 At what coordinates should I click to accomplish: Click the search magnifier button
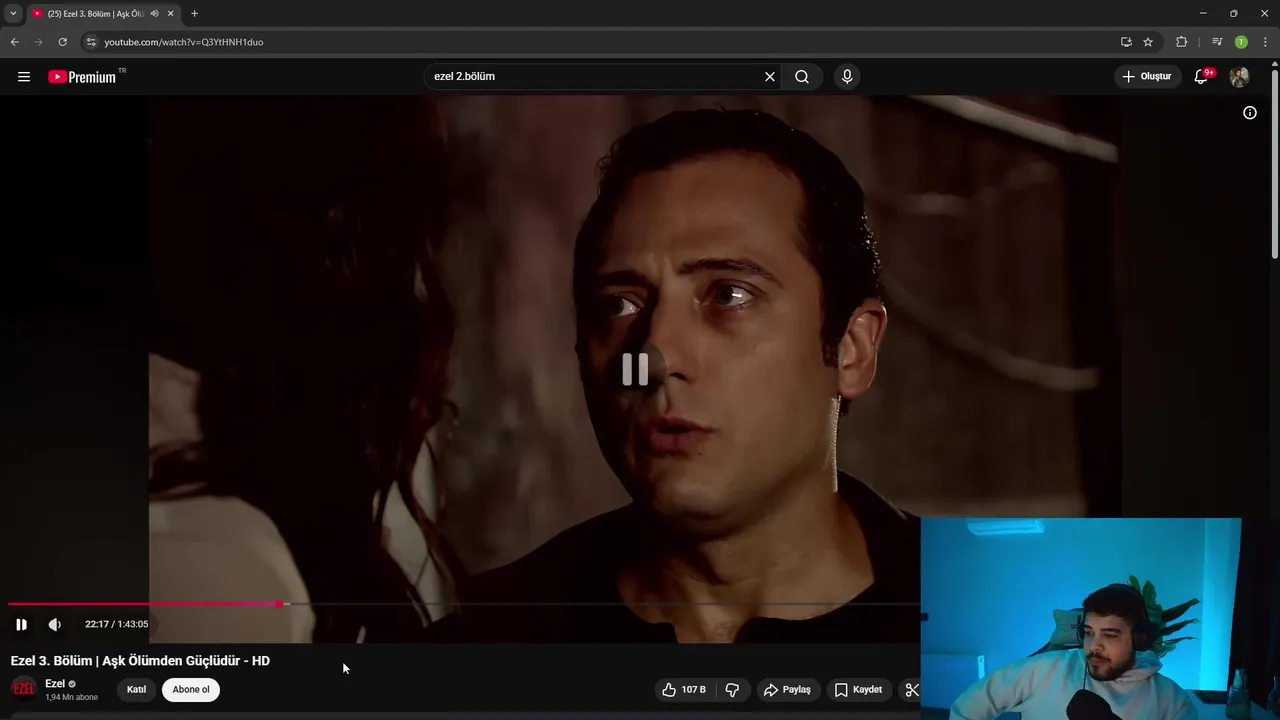click(802, 77)
